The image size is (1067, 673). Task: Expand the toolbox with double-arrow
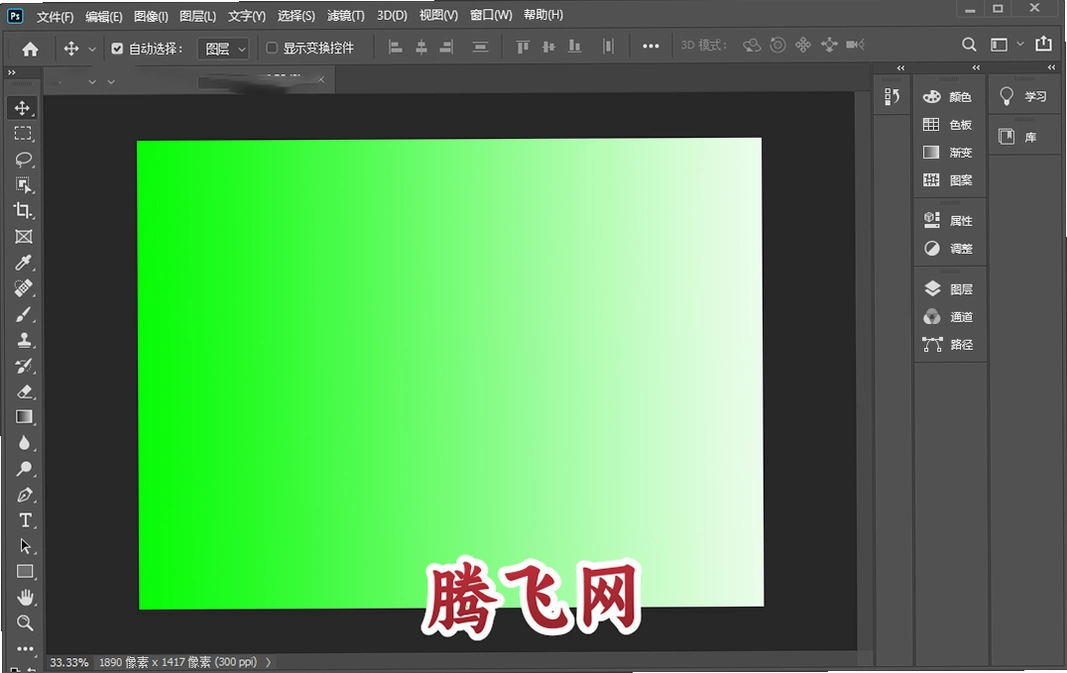[x=12, y=72]
